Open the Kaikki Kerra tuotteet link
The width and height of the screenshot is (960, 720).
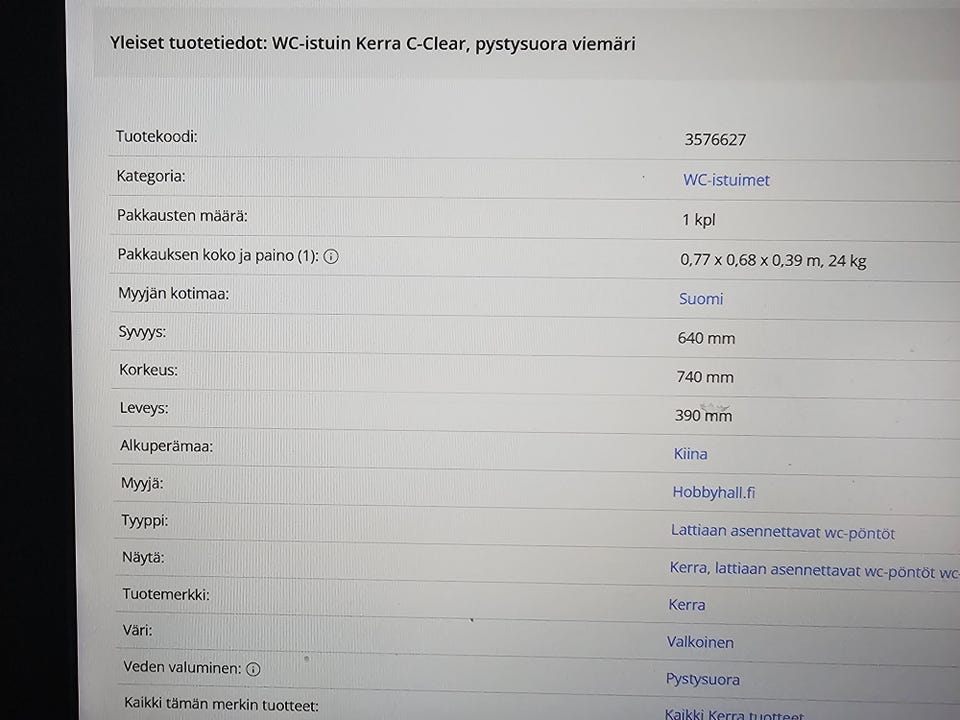[734, 714]
